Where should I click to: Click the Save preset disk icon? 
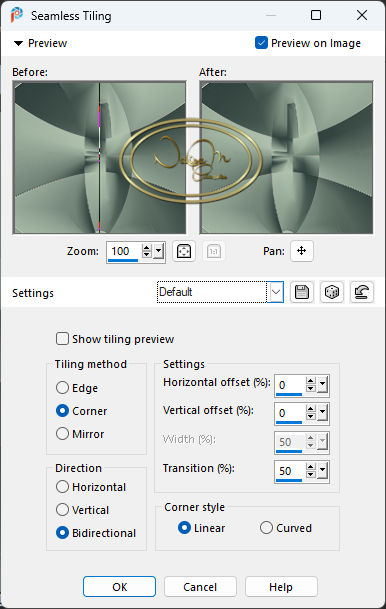pos(302,292)
